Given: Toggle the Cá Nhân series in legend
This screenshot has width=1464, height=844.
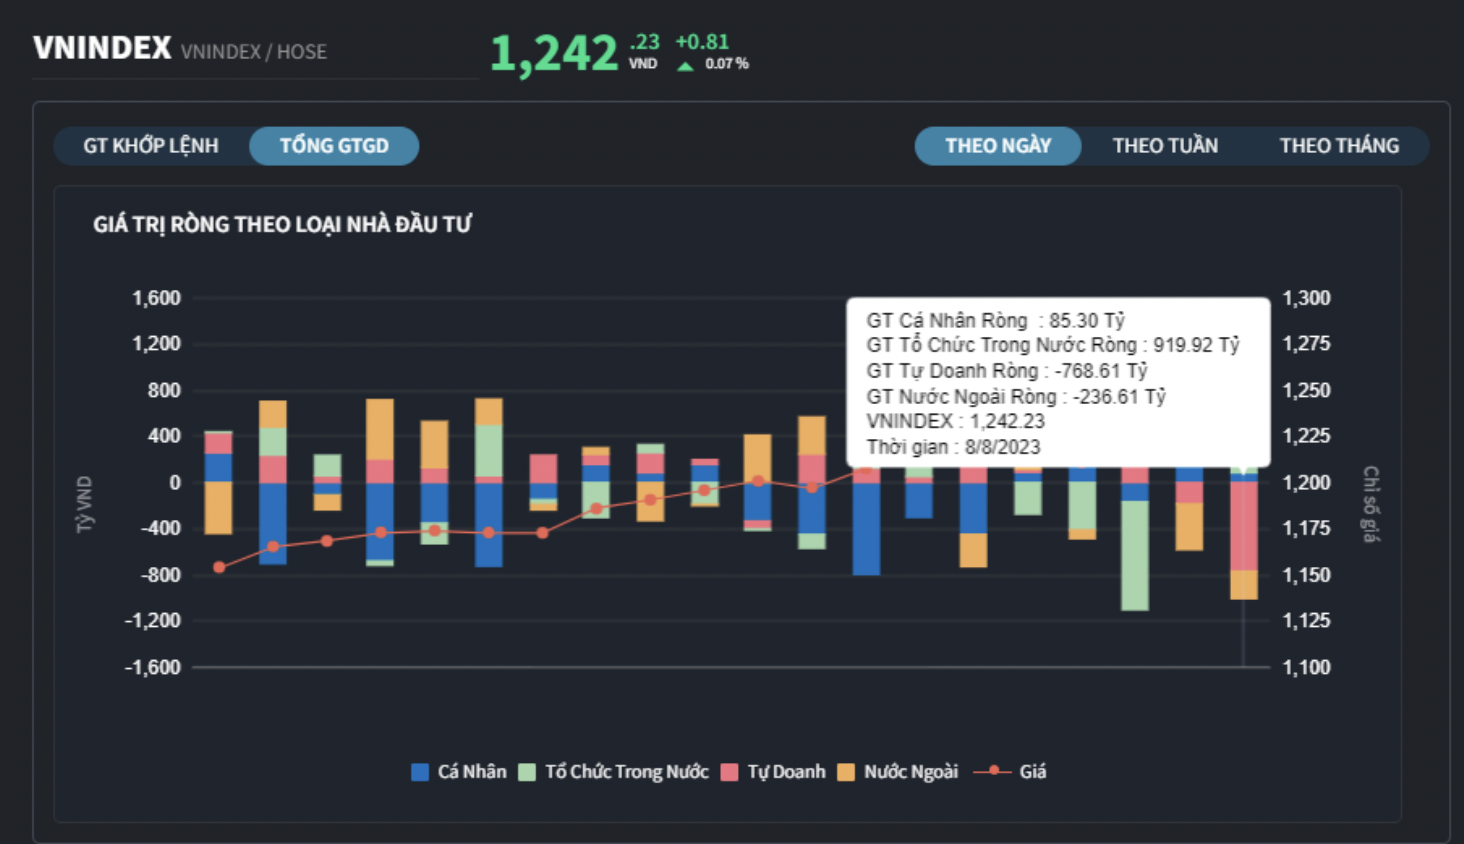Looking at the screenshot, I should [459, 772].
